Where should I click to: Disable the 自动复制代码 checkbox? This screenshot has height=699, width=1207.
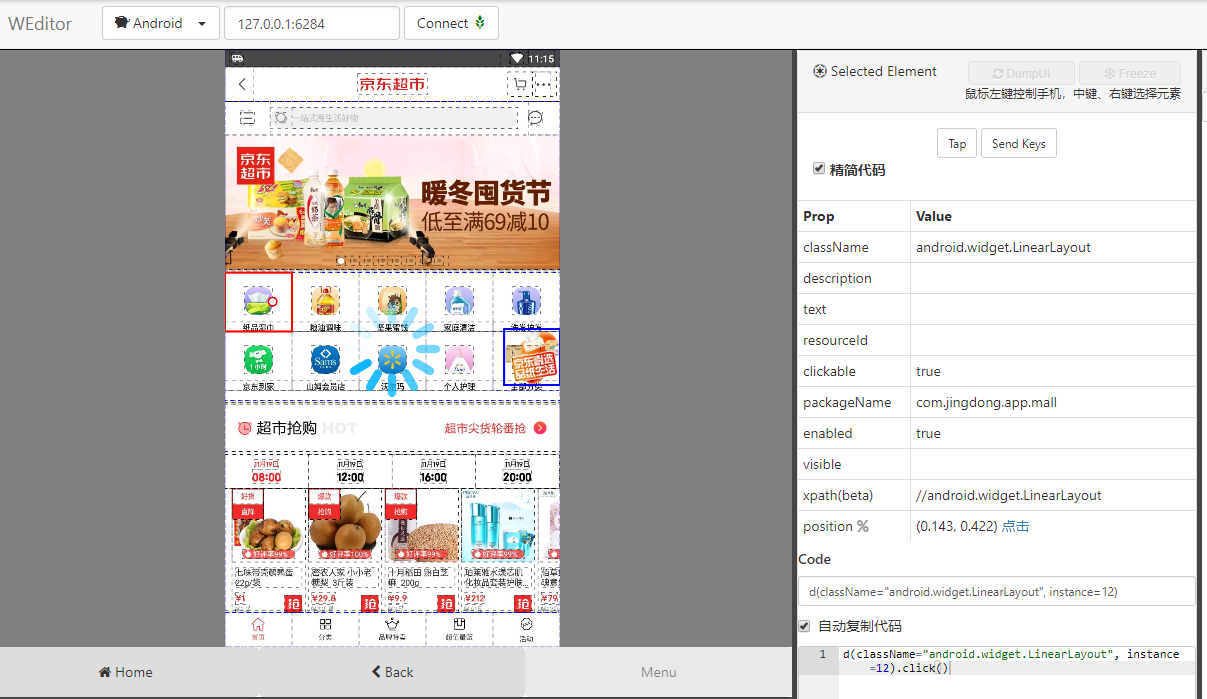pyautogui.click(x=803, y=625)
